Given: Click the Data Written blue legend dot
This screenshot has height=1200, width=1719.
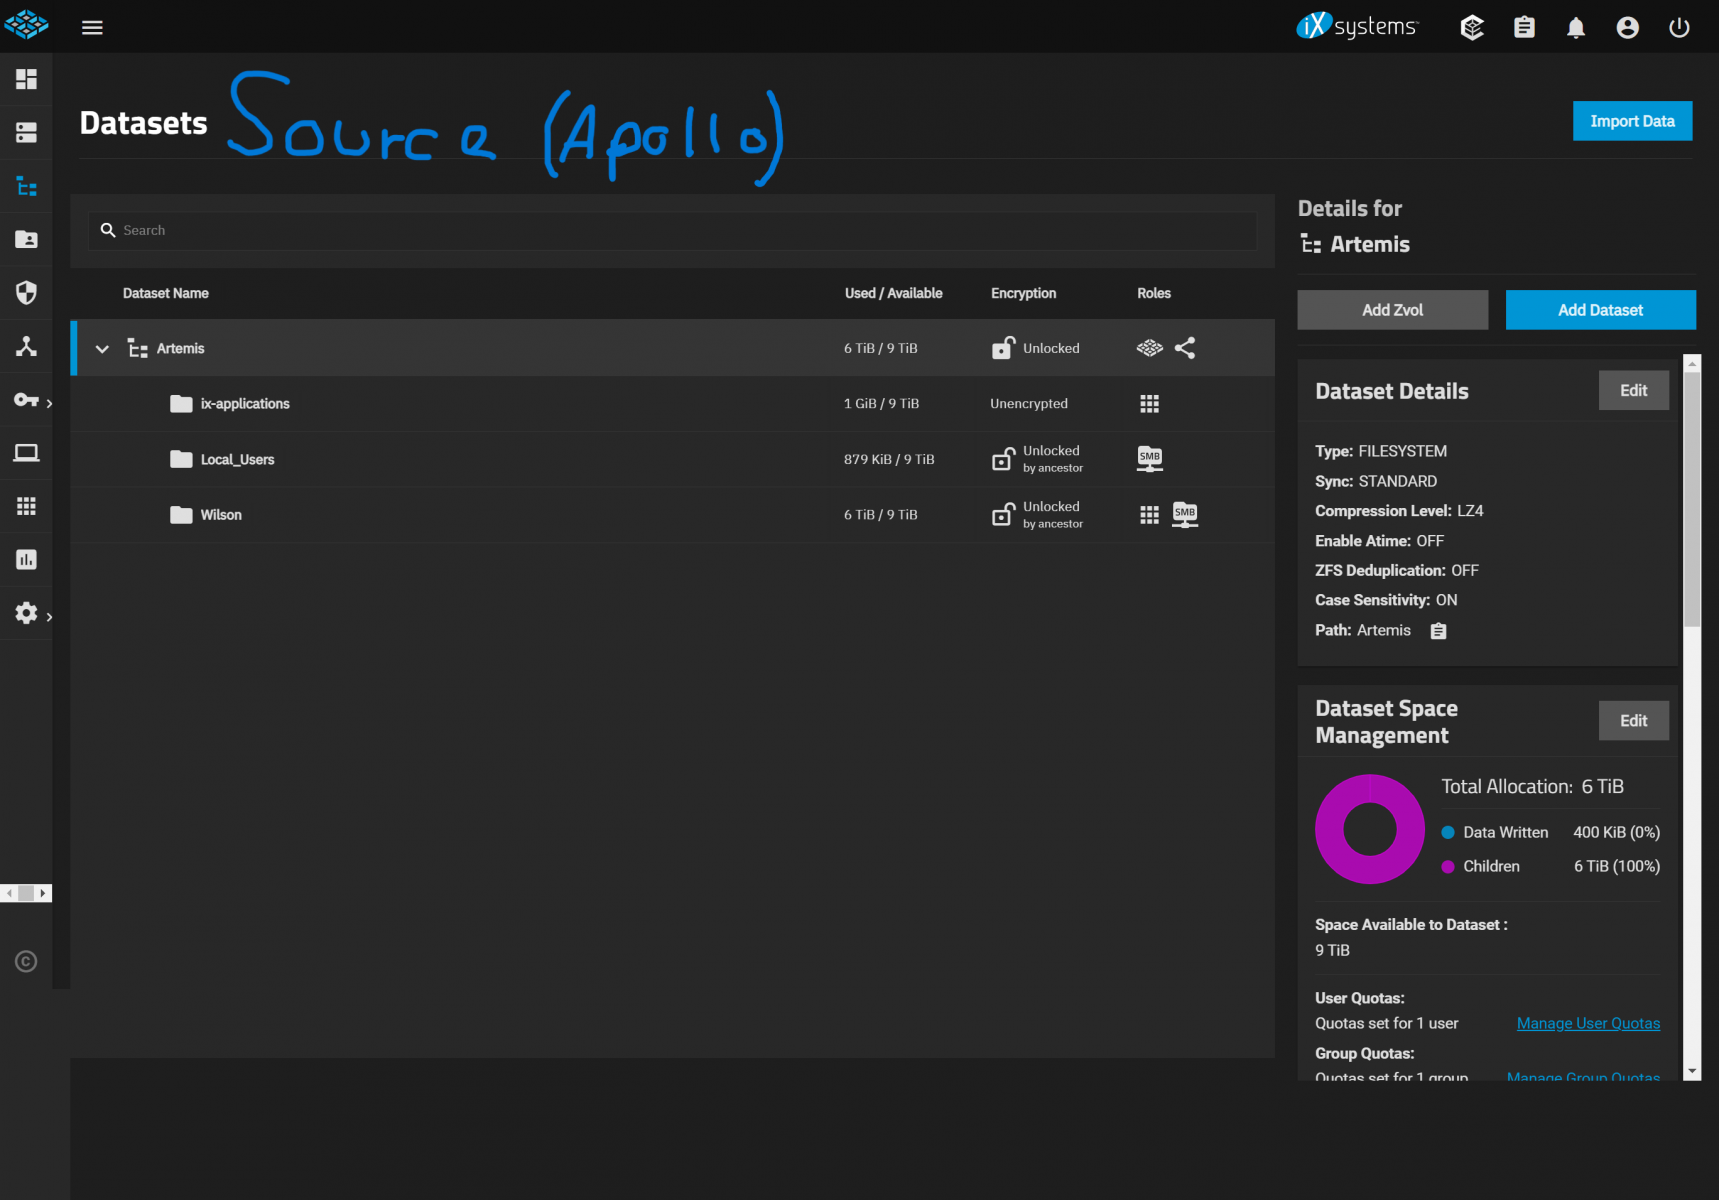Looking at the screenshot, I should (1448, 833).
